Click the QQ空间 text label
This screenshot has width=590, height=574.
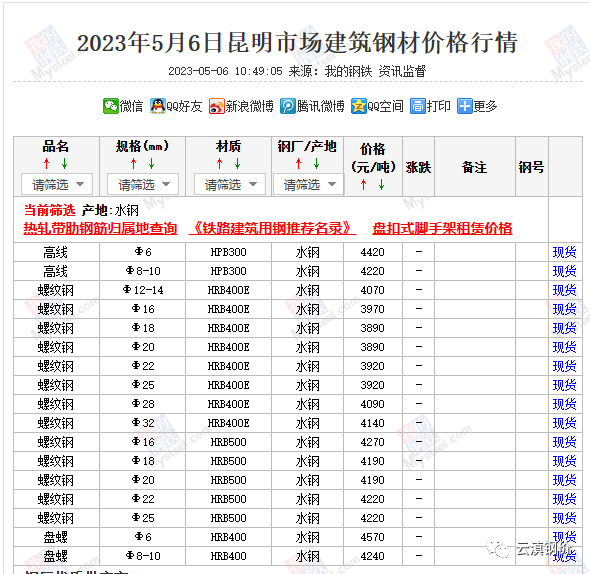click(x=385, y=107)
